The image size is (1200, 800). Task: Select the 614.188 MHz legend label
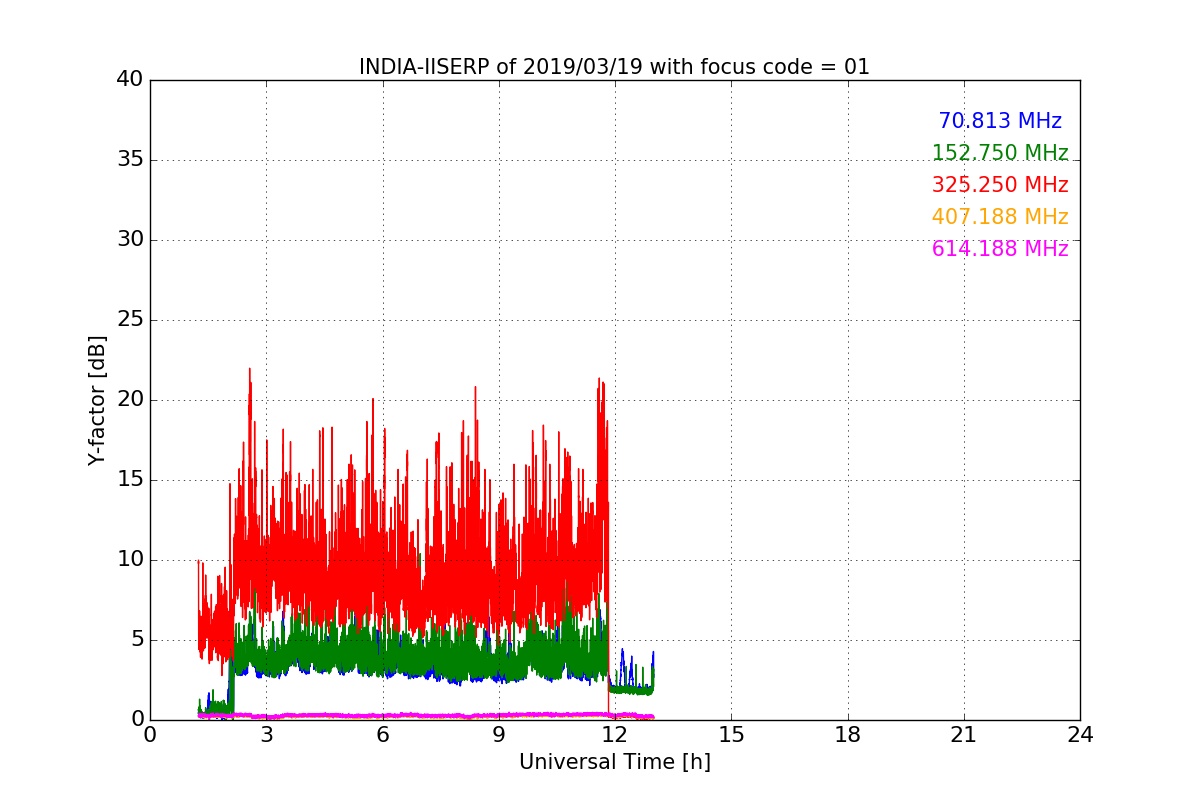1000,249
